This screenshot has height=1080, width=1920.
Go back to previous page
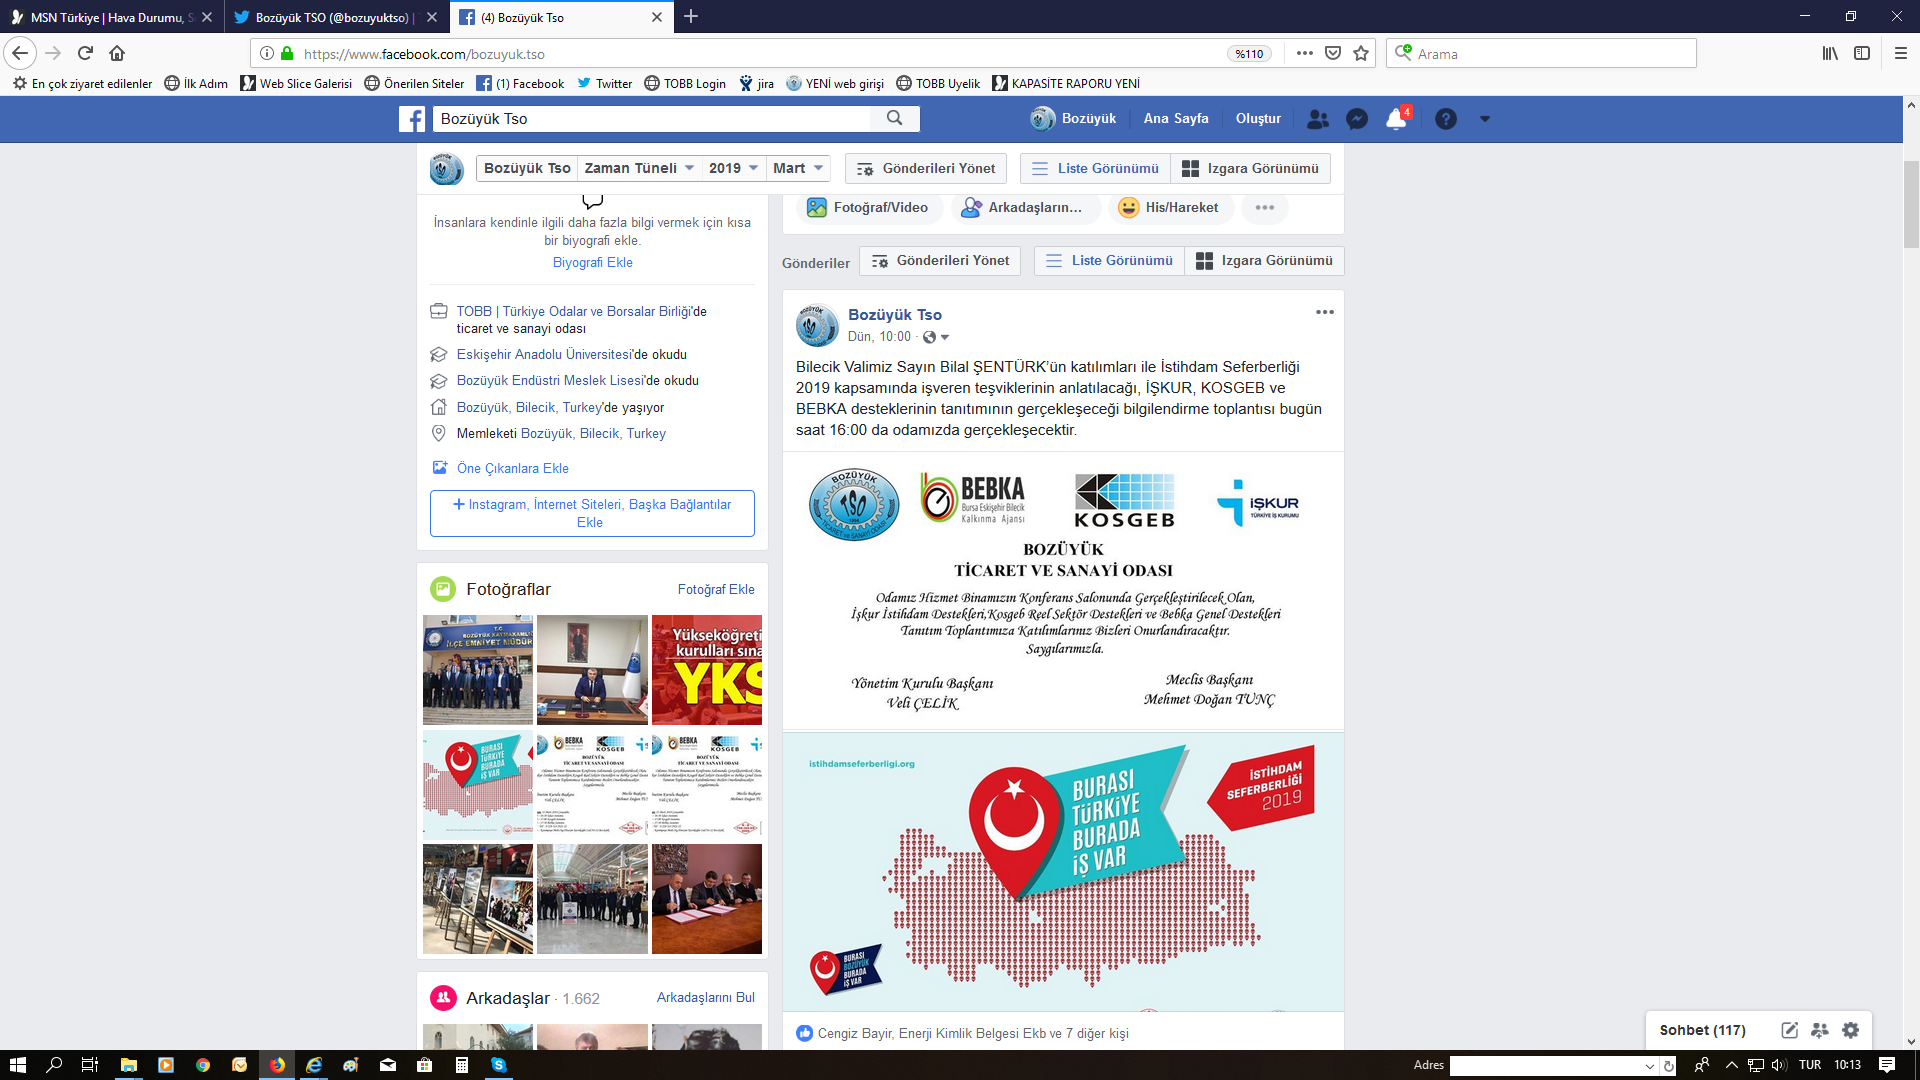20,53
